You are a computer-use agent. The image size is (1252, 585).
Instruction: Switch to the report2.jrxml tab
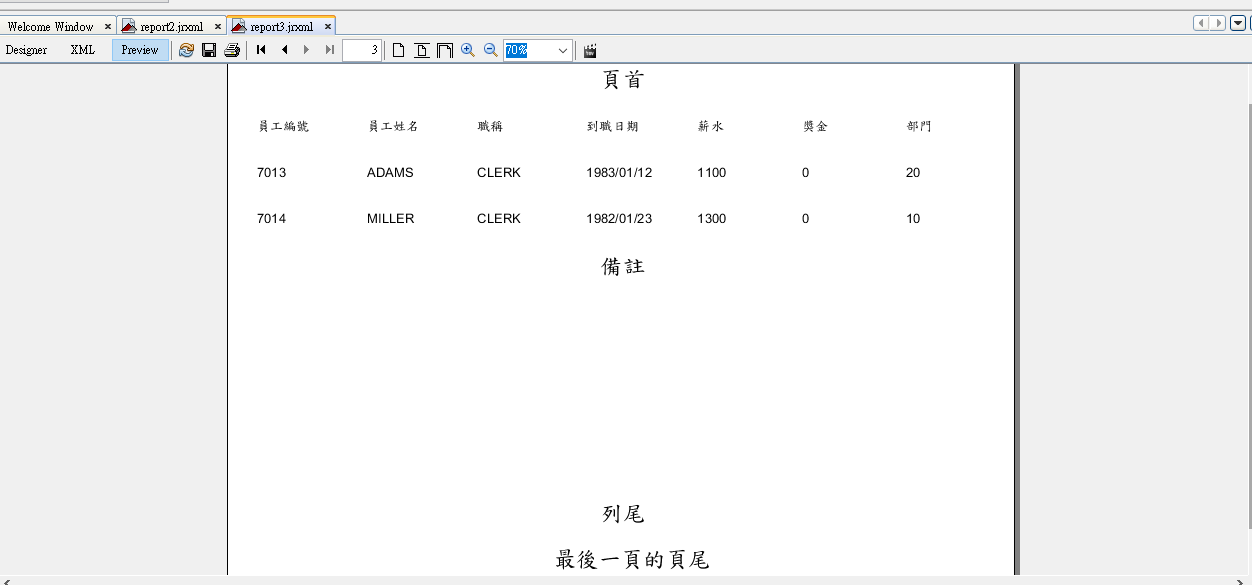pos(171,27)
